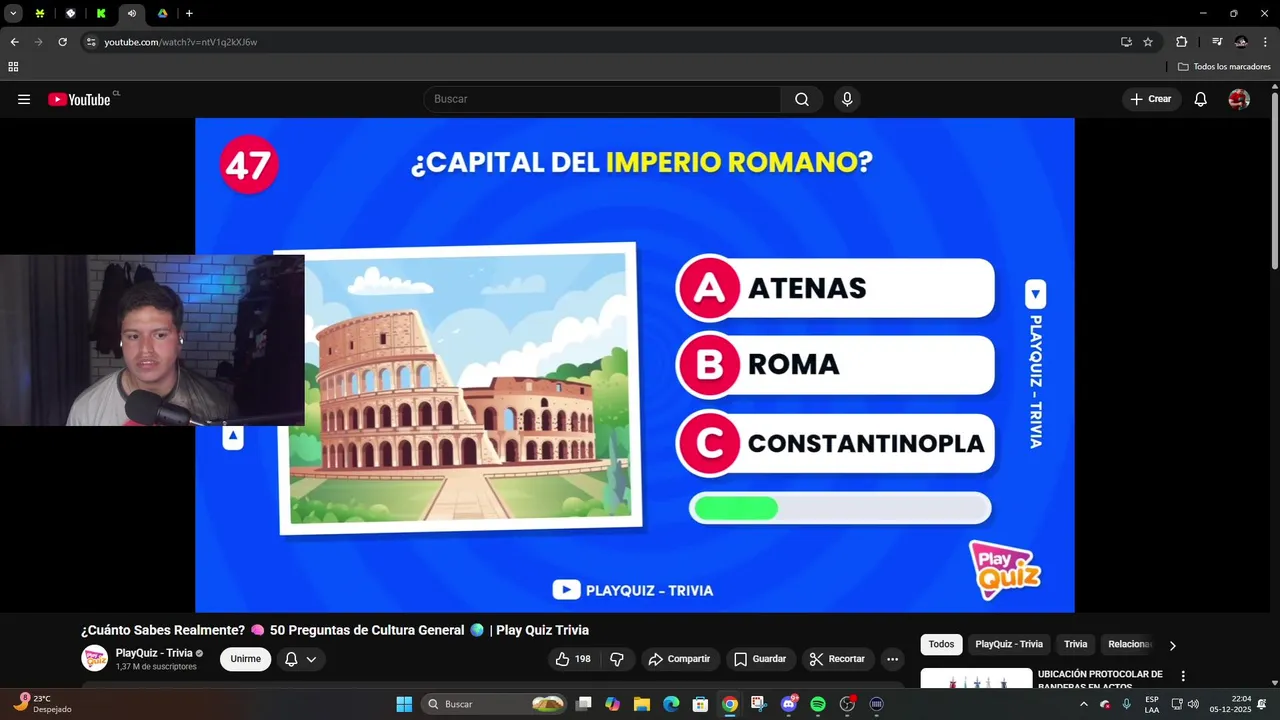Open a new browser tab

pos(189,13)
